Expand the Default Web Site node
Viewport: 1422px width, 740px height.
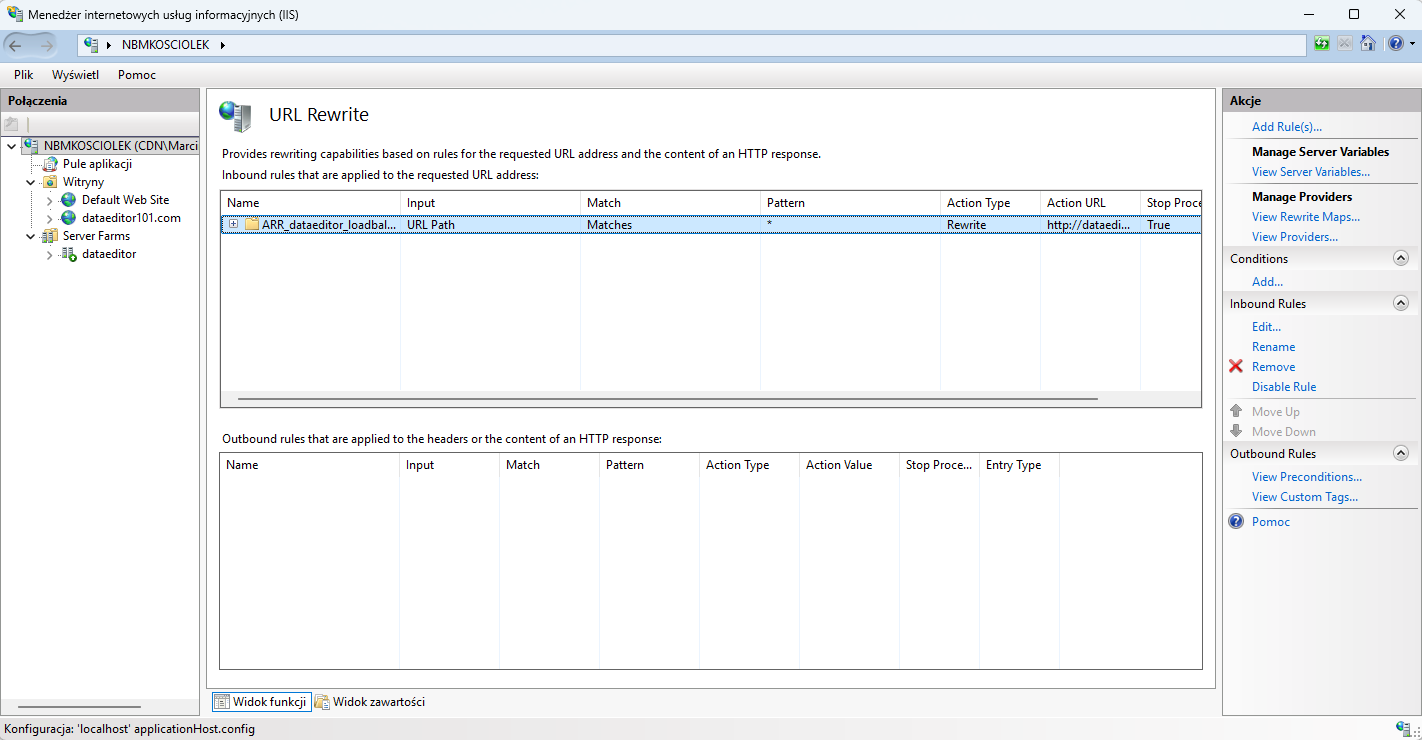[49, 200]
